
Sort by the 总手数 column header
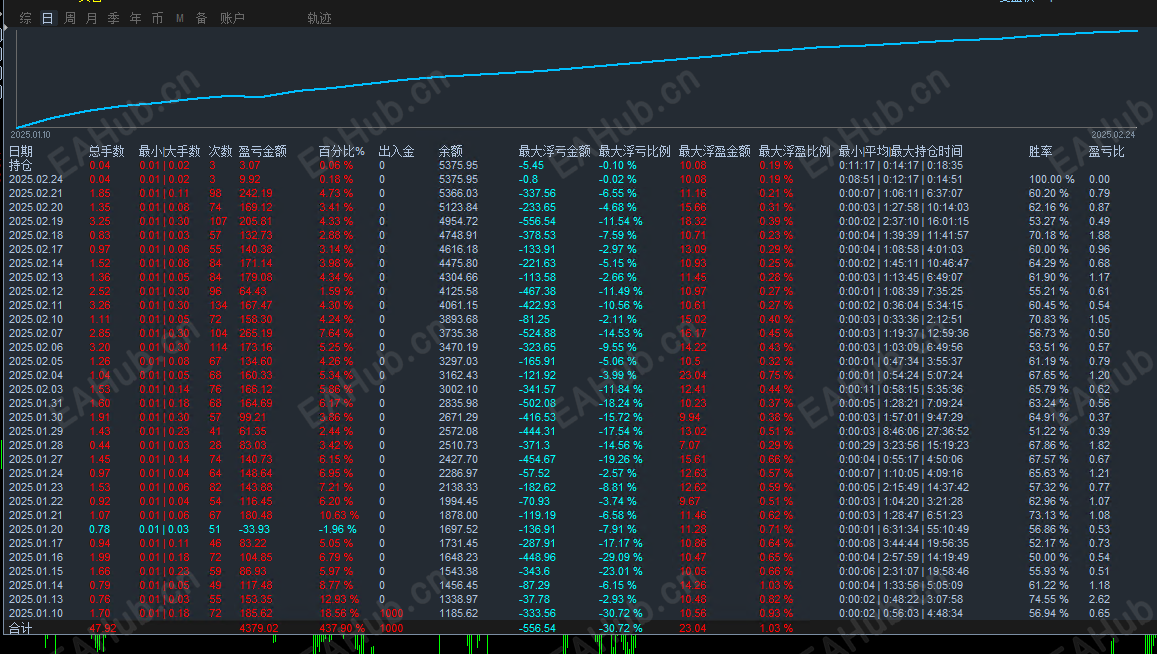coord(107,151)
